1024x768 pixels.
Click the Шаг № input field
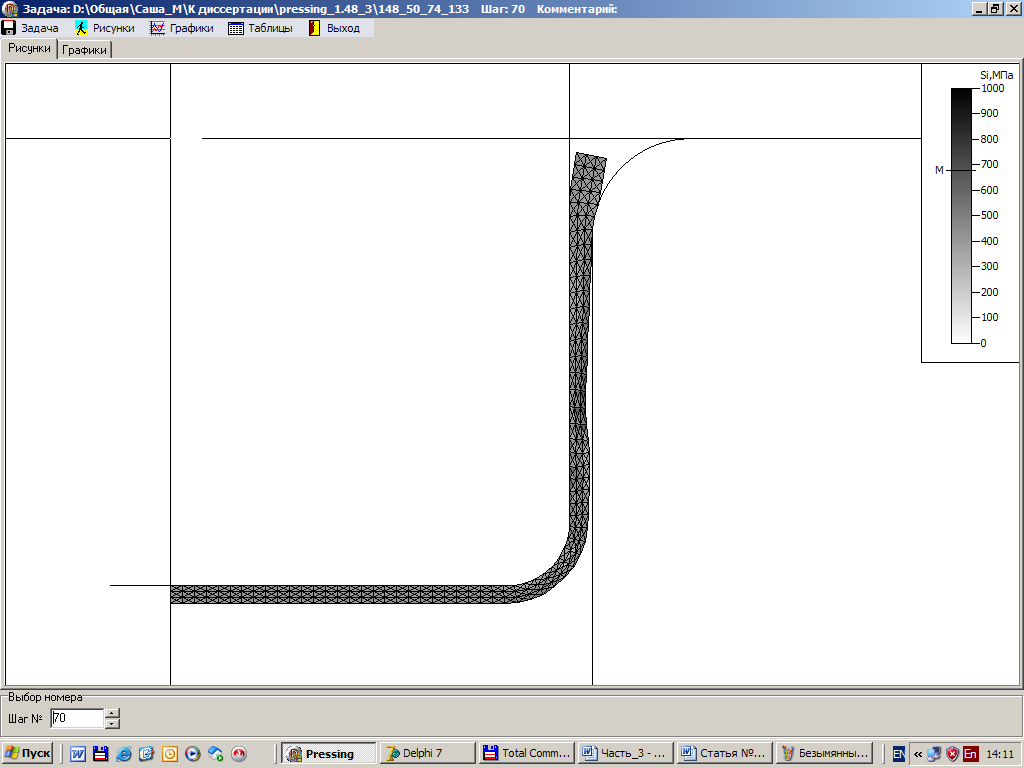click(x=76, y=718)
